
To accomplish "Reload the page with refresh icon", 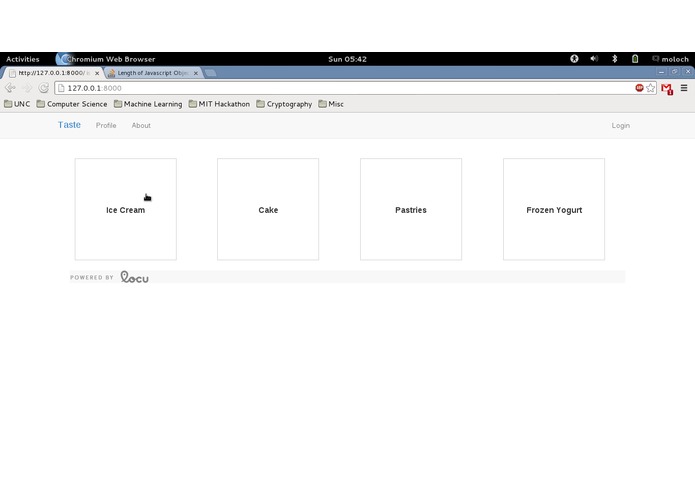I will pyautogui.click(x=43, y=88).
